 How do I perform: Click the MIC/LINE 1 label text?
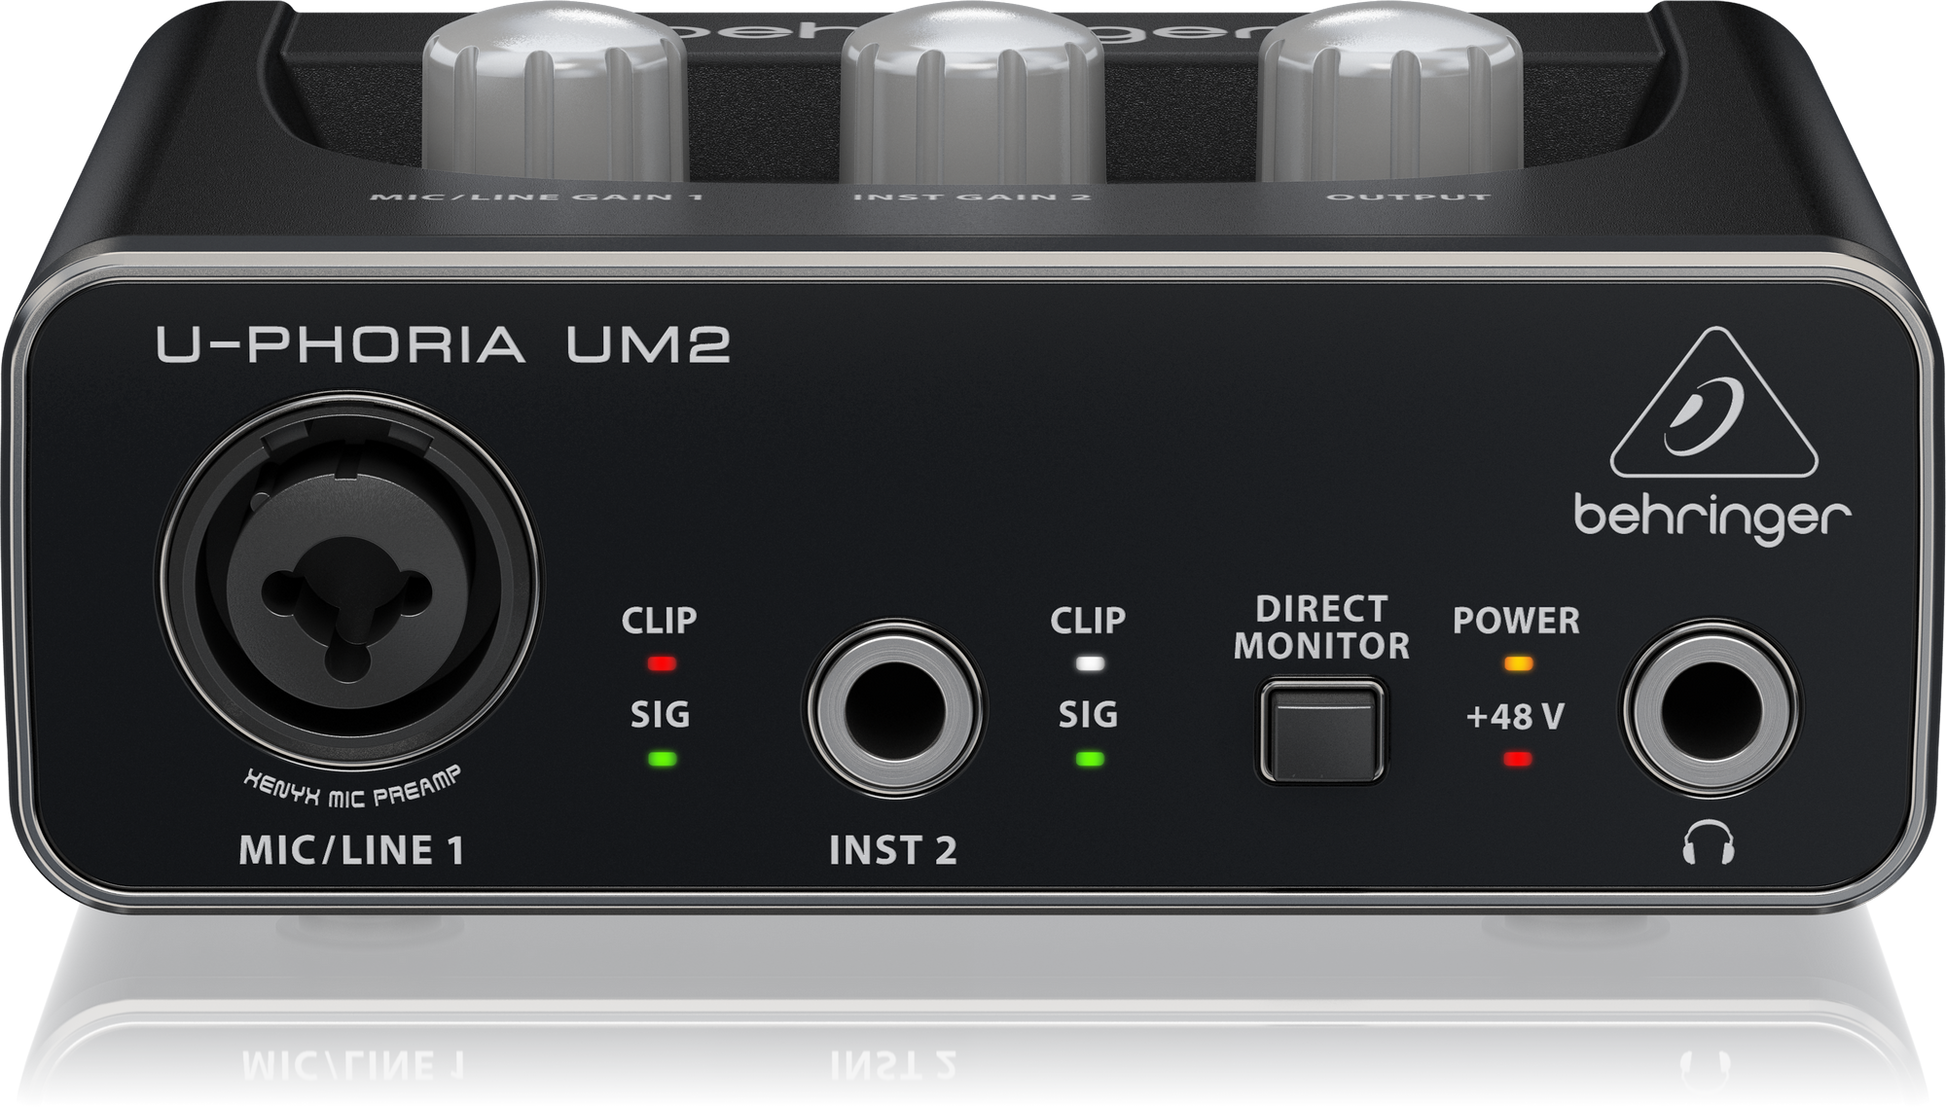coord(351,850)
